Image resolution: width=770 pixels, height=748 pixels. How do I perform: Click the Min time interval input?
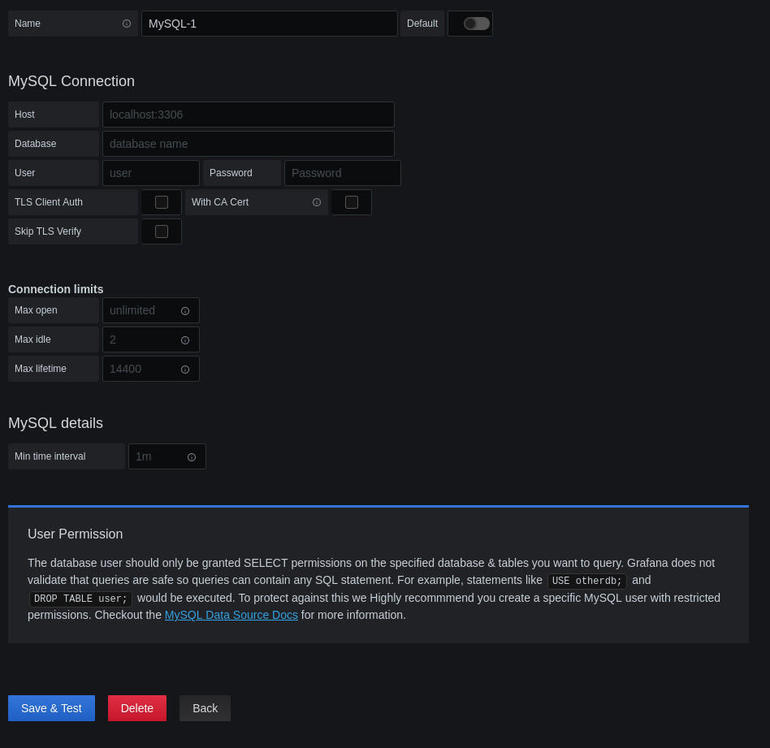click(x=167, y=457)
